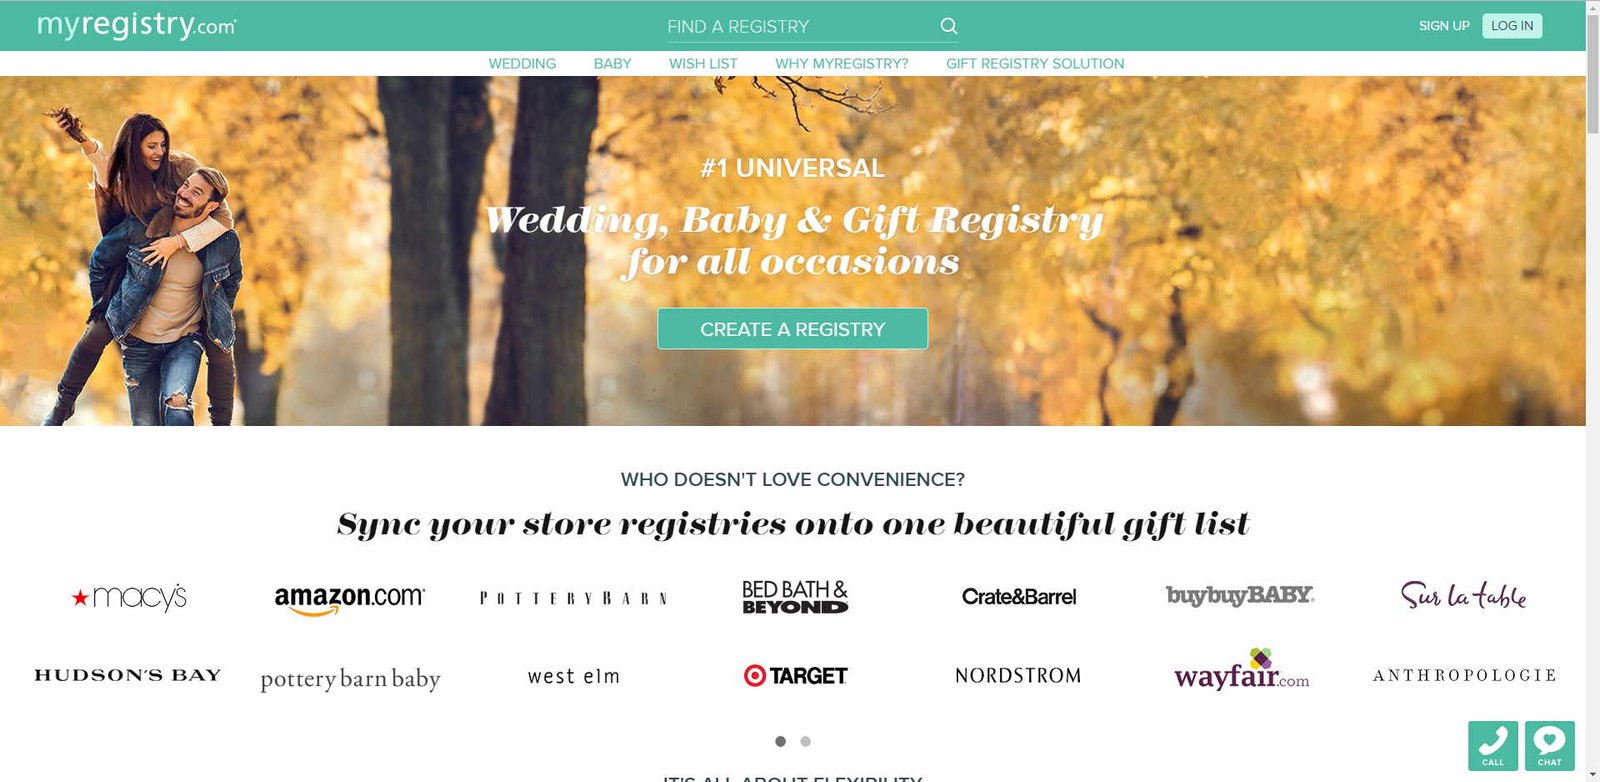1600x782 pixels.
Task: Select the Sur la table logo
Action: pyautogui.click(x=1463, y=595)
